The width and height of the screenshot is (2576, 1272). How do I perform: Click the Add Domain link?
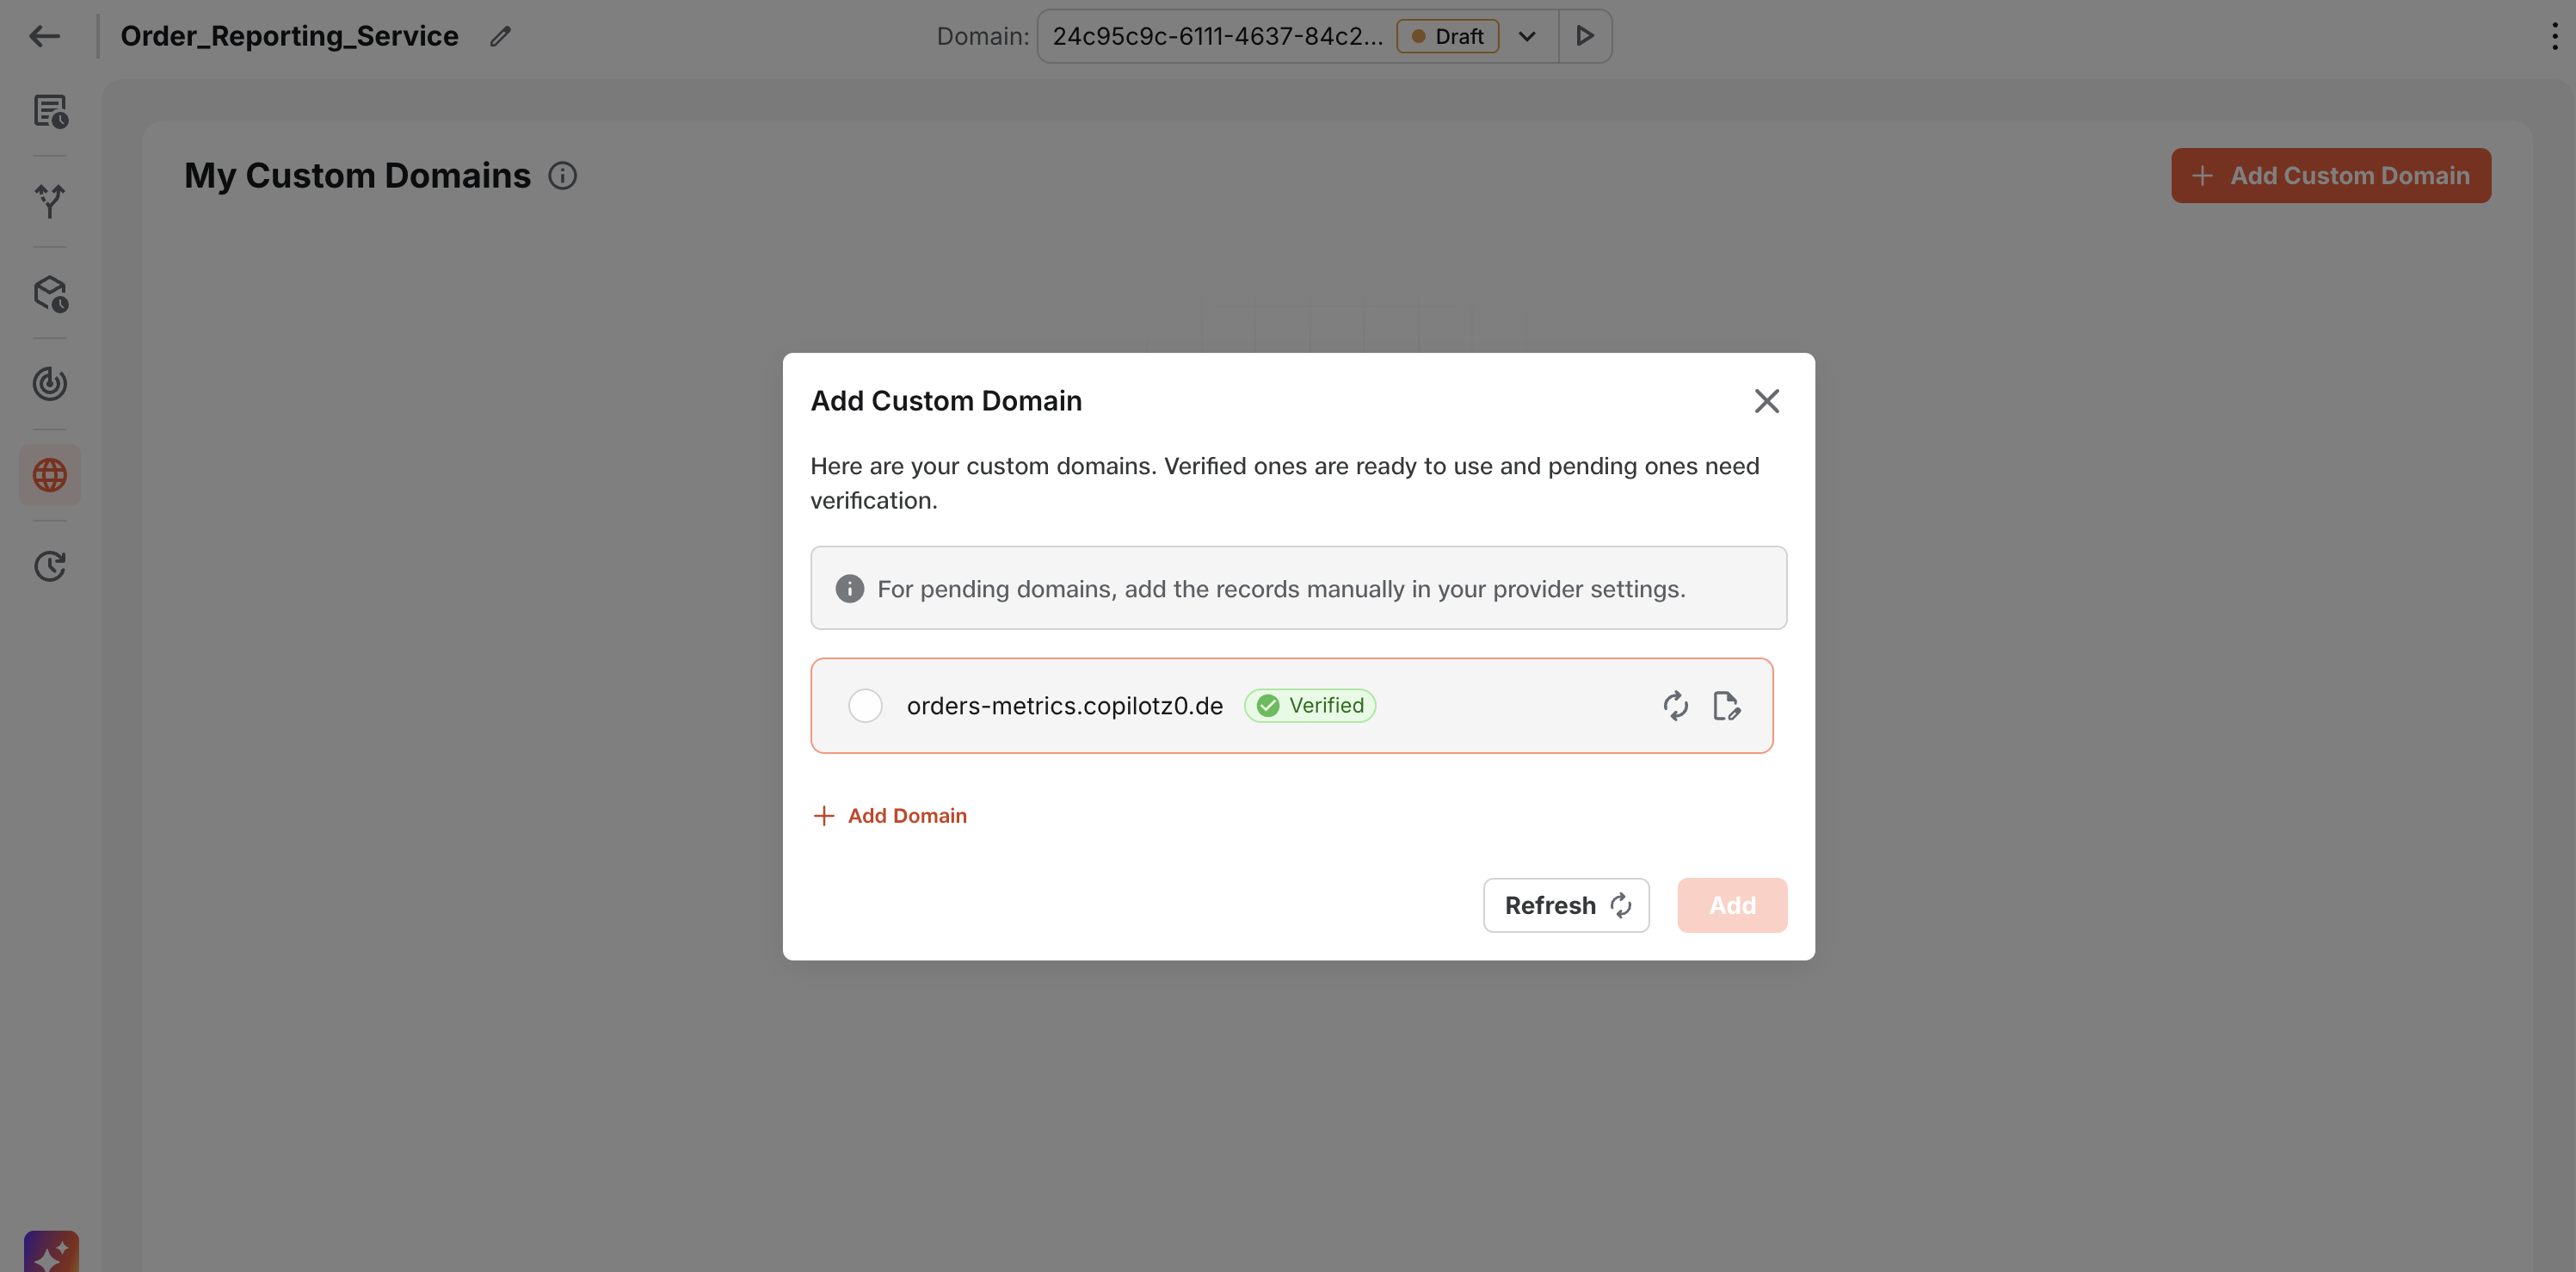point(889,815)
